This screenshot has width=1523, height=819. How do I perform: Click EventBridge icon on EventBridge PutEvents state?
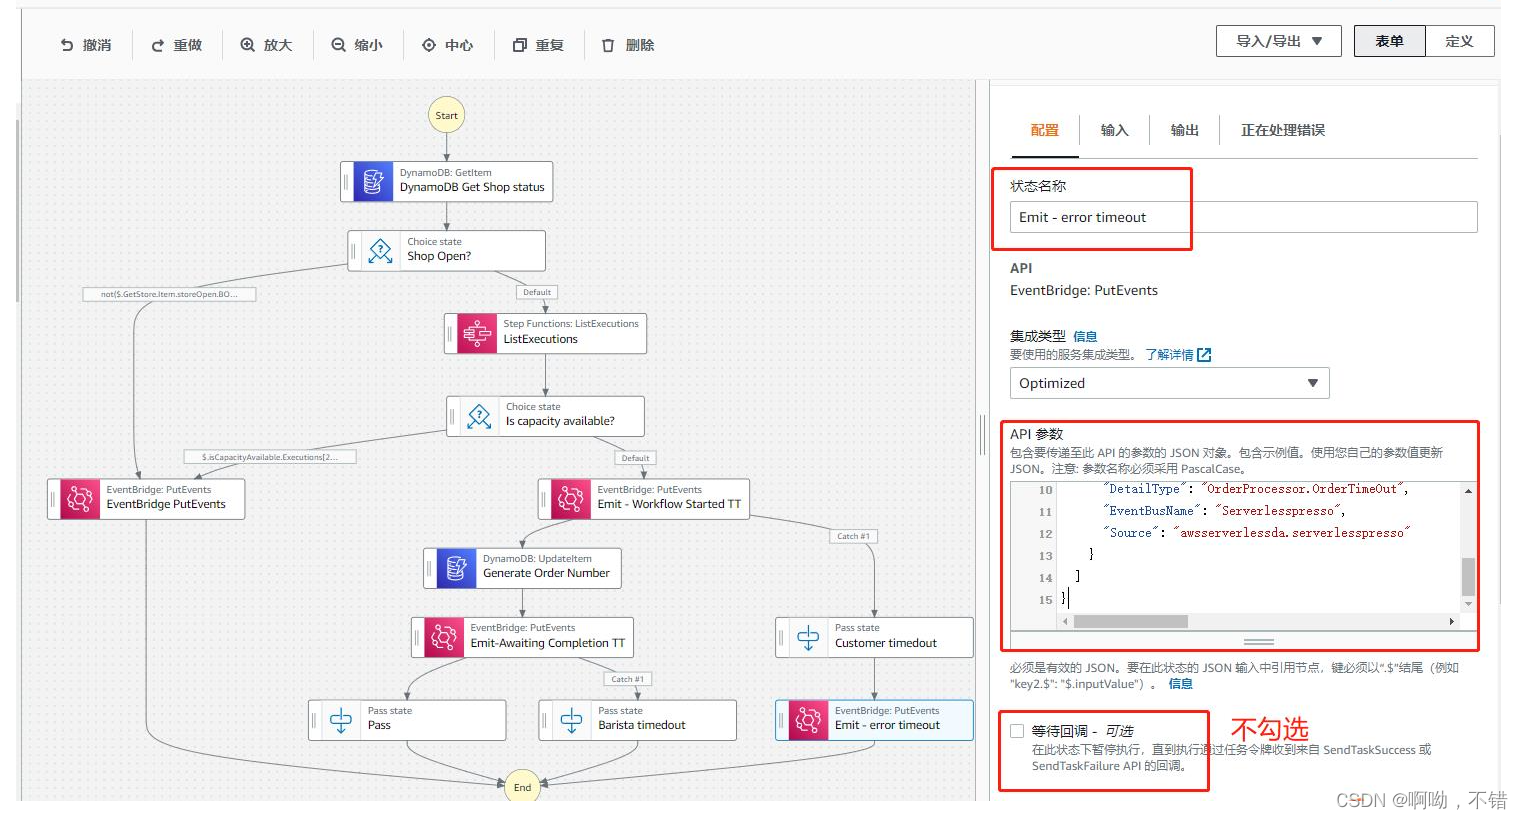[80, 498]
